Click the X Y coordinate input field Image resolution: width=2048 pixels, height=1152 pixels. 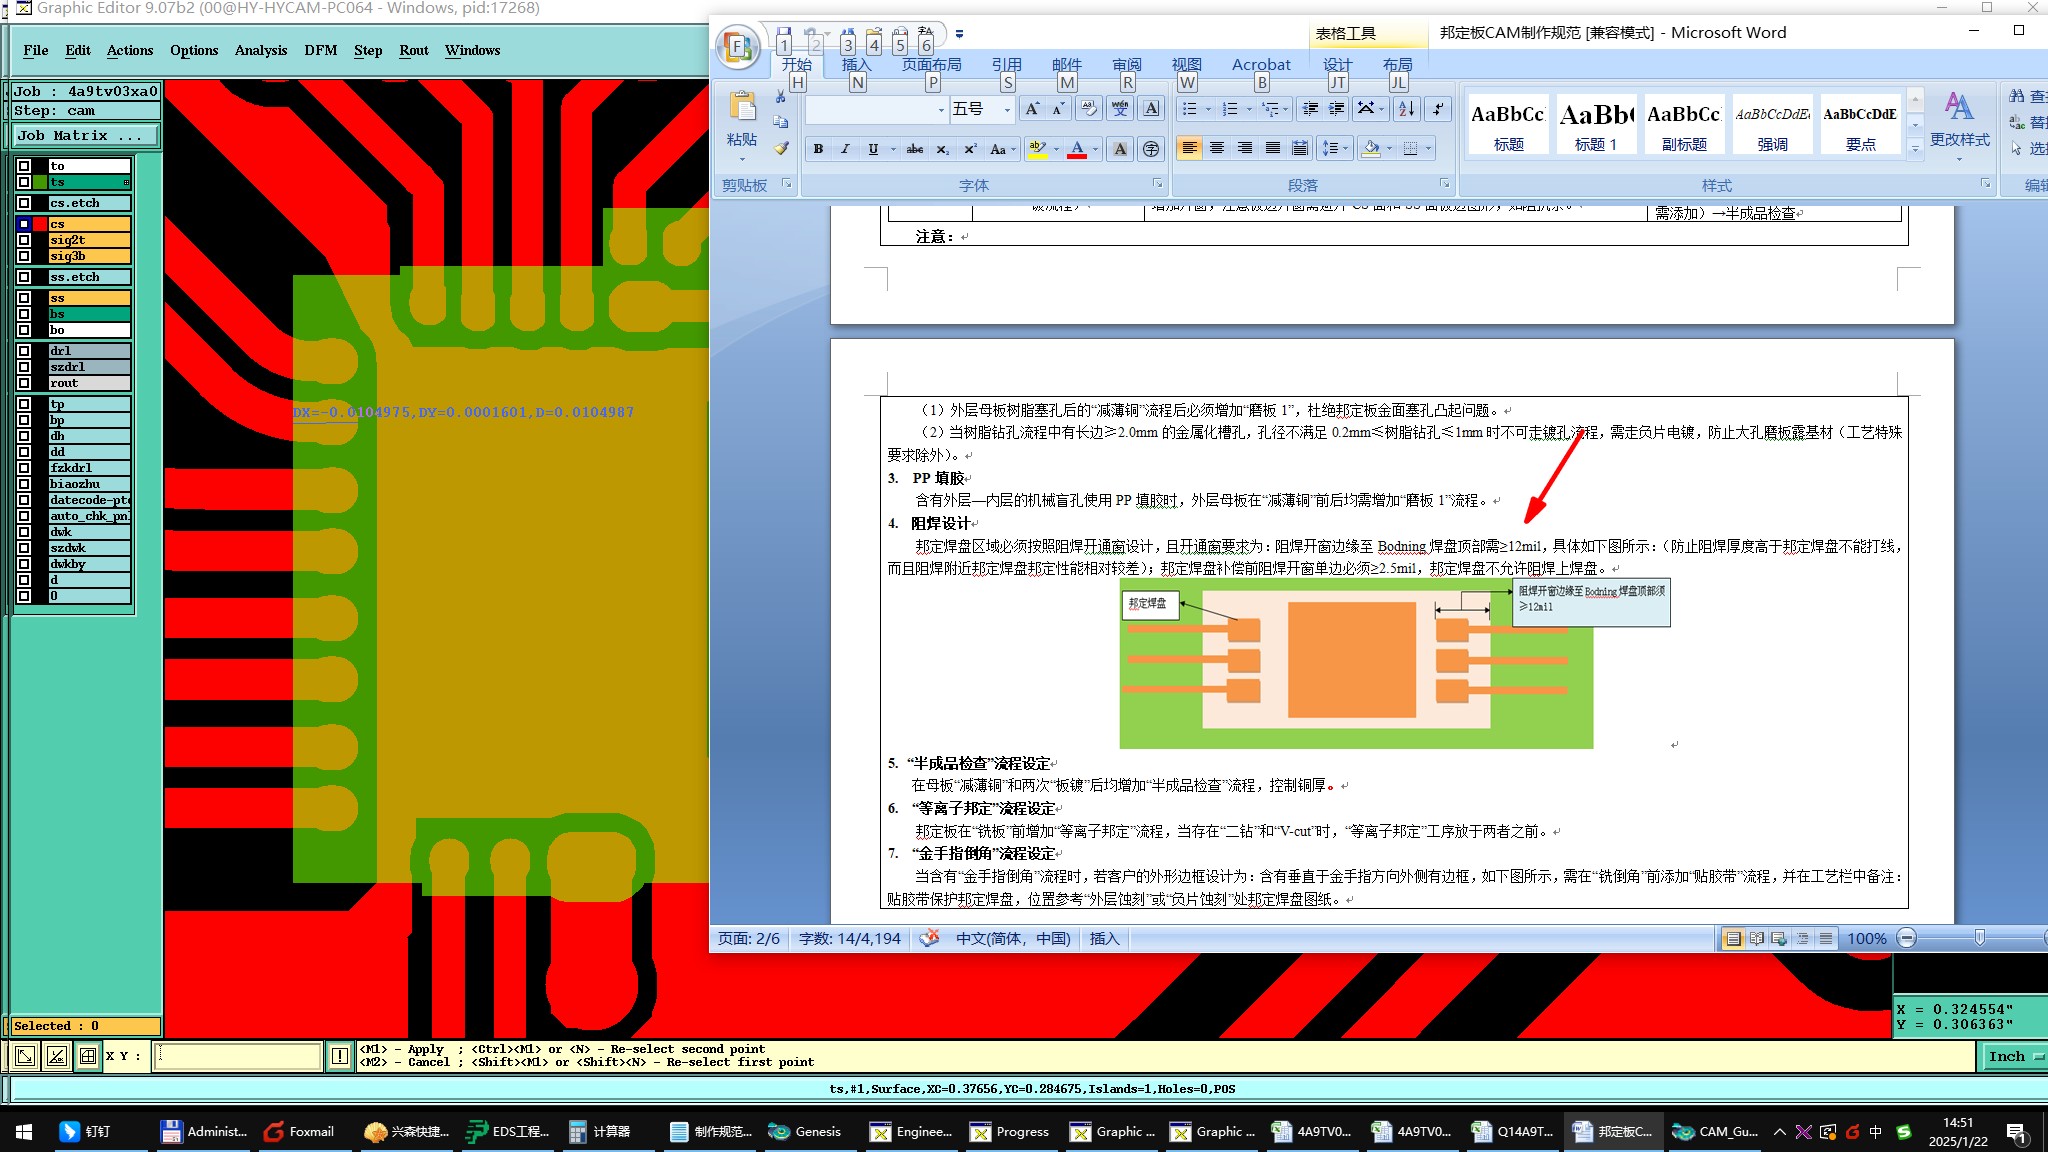[x=238, y=1056]
